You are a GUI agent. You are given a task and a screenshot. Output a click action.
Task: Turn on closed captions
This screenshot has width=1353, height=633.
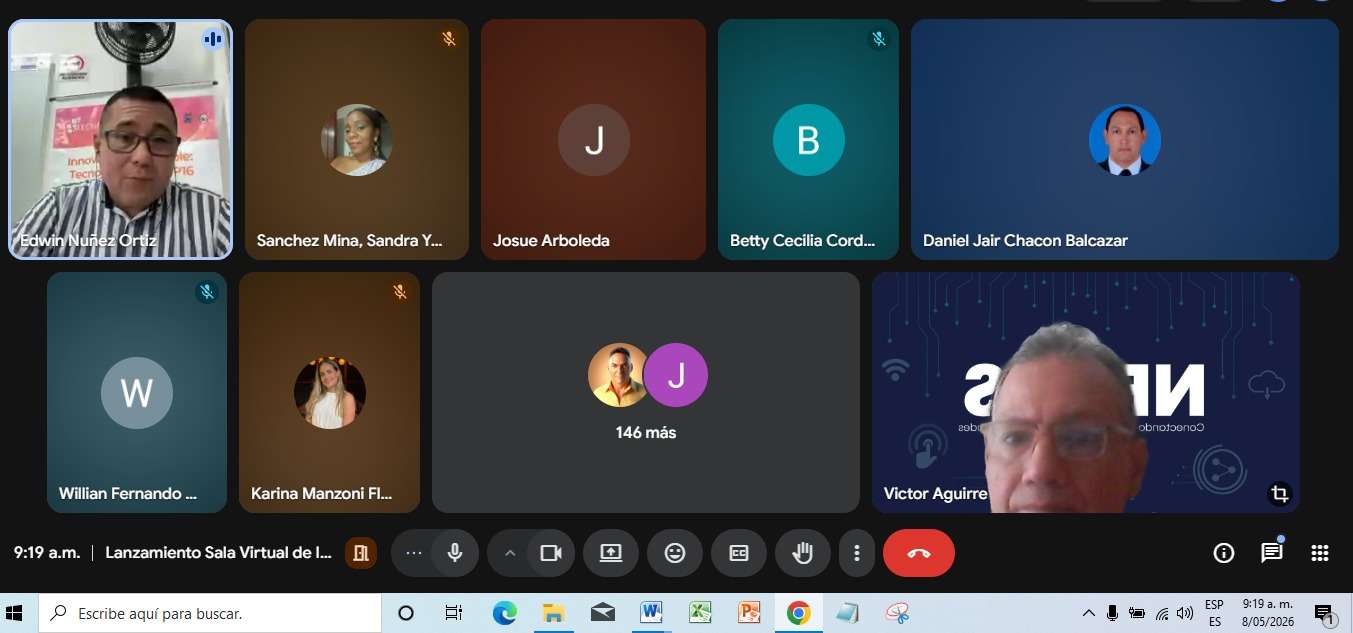(739, 553)
